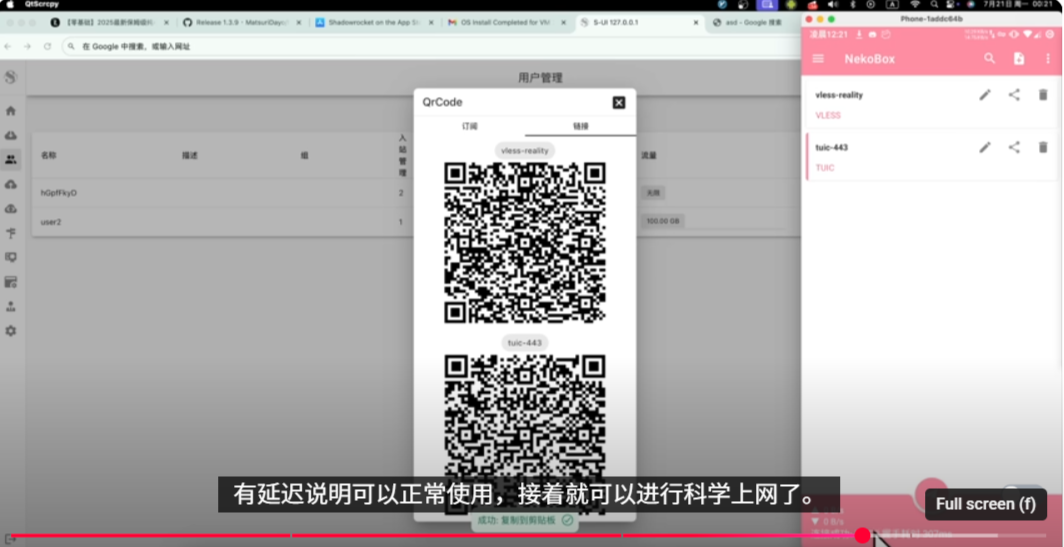Click the volume icon in macOS menu bar

click(x=833, y=4)
